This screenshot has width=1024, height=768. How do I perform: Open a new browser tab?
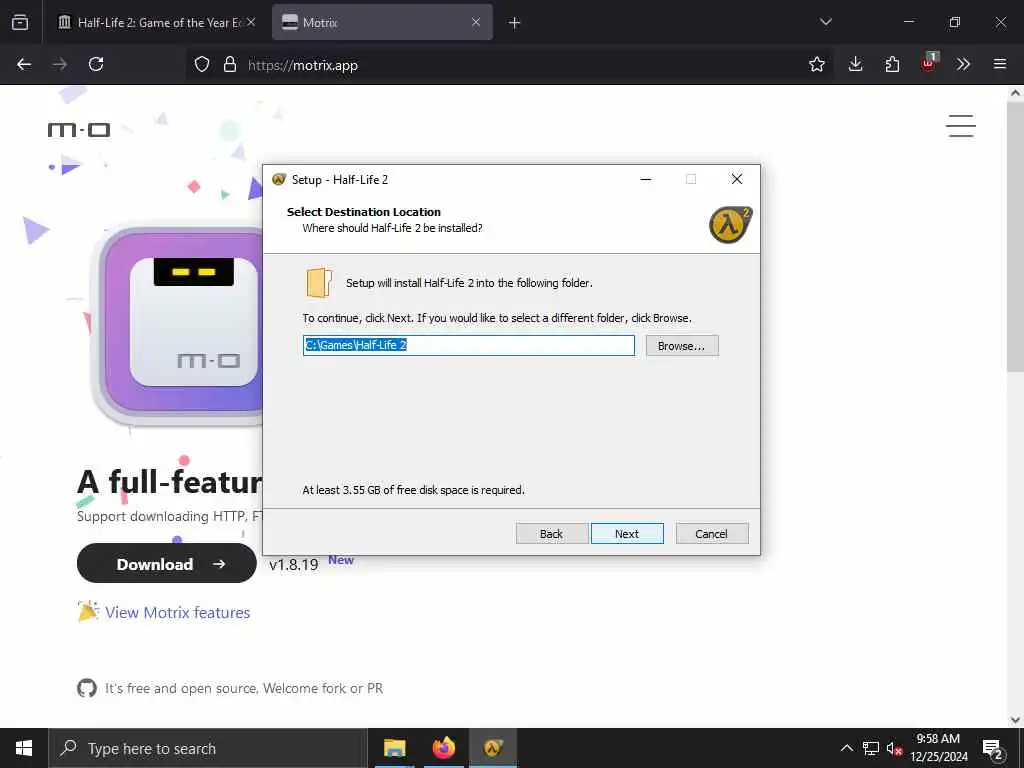pyautogui.click(x=515, y=22)
